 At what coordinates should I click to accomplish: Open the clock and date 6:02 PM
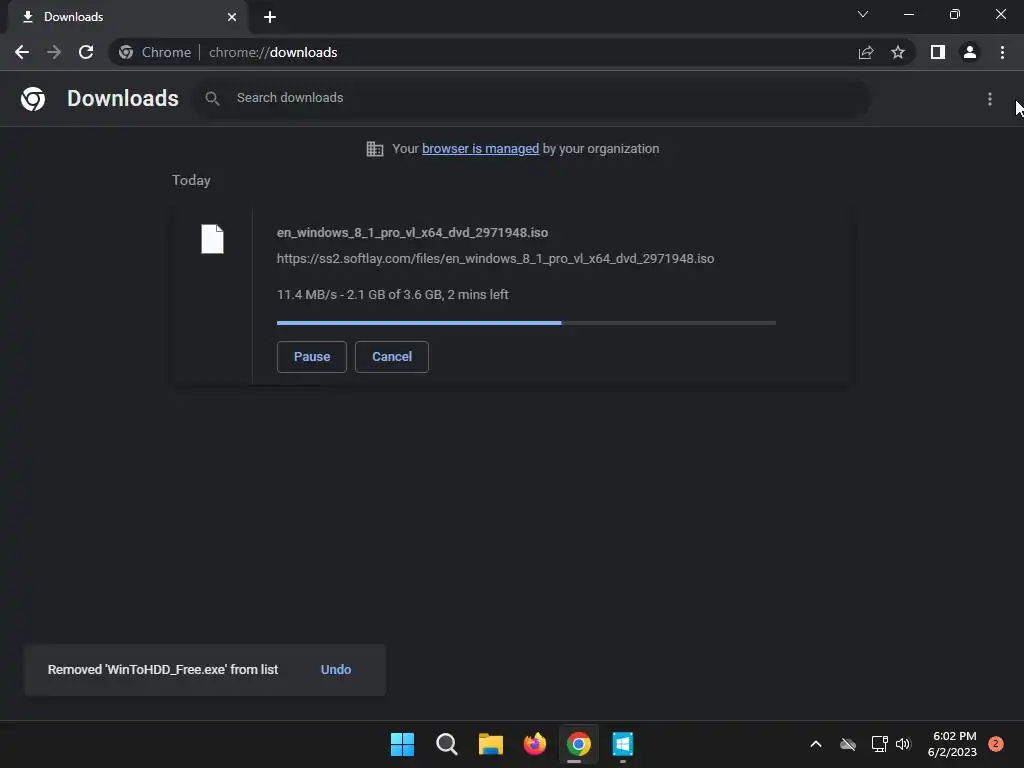point(952,744)
